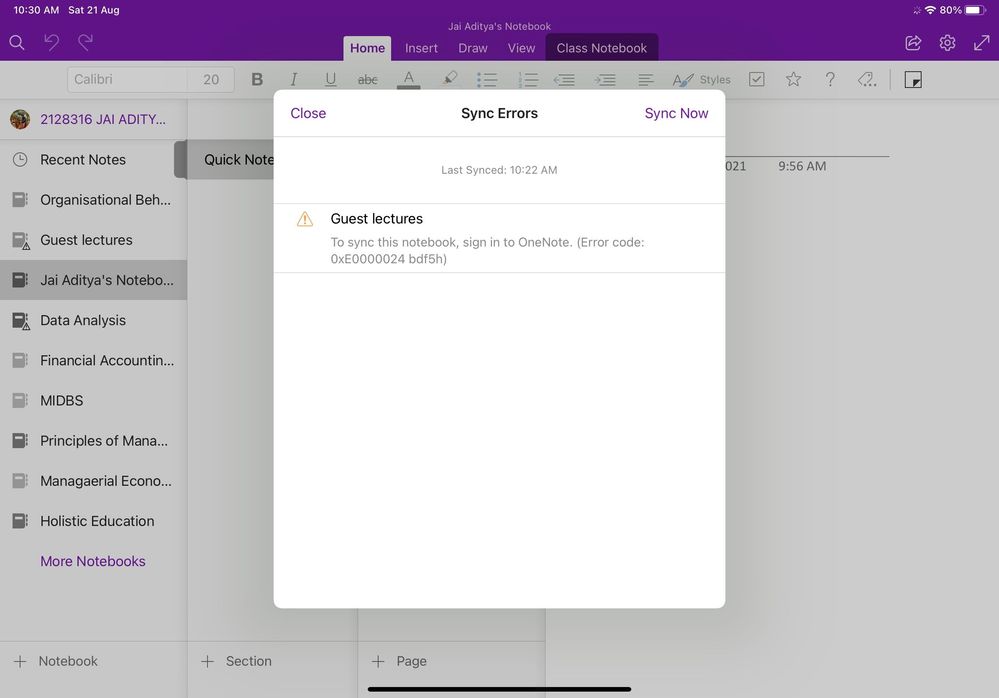Increase paragraph indent

click(605, 80)
